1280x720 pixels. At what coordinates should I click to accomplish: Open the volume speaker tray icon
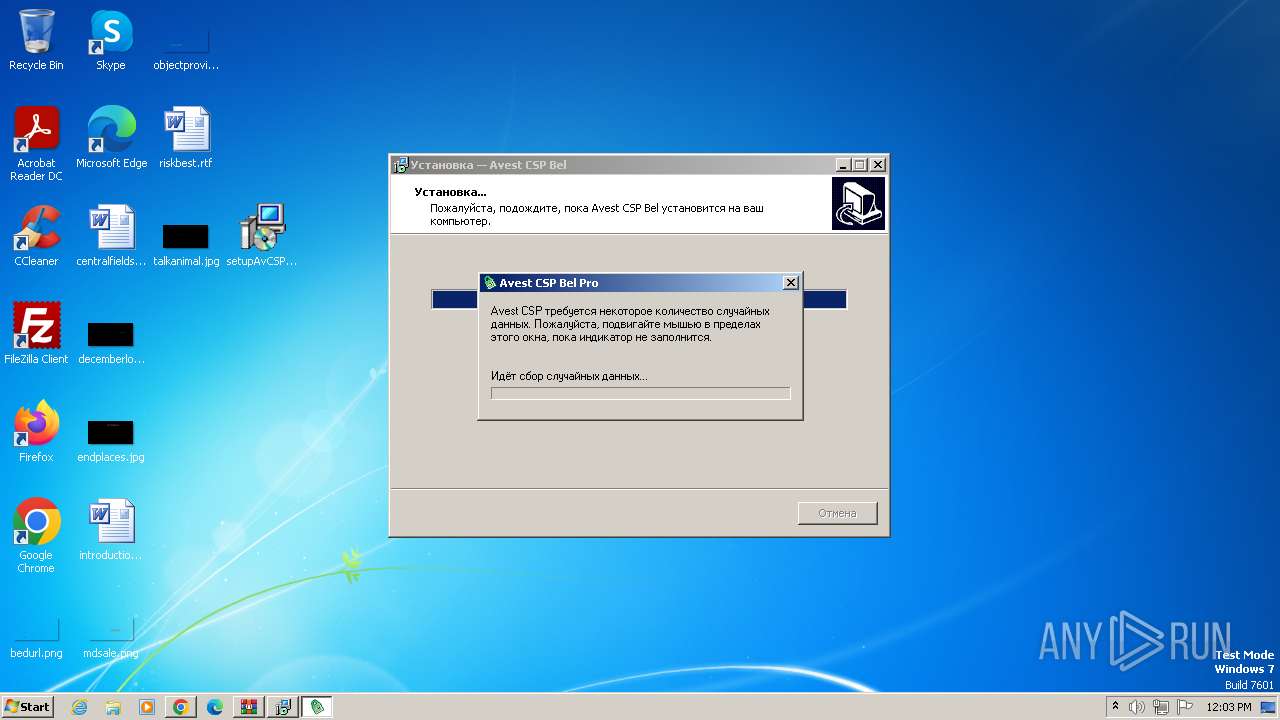coord(1137,707)
